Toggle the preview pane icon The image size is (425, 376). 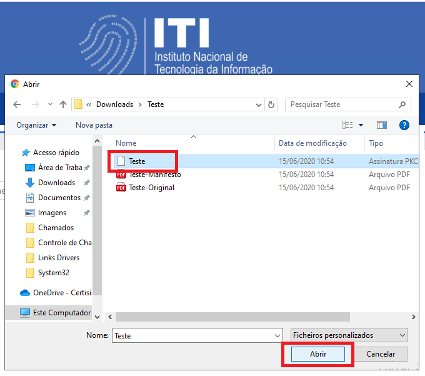click(382, 125)
